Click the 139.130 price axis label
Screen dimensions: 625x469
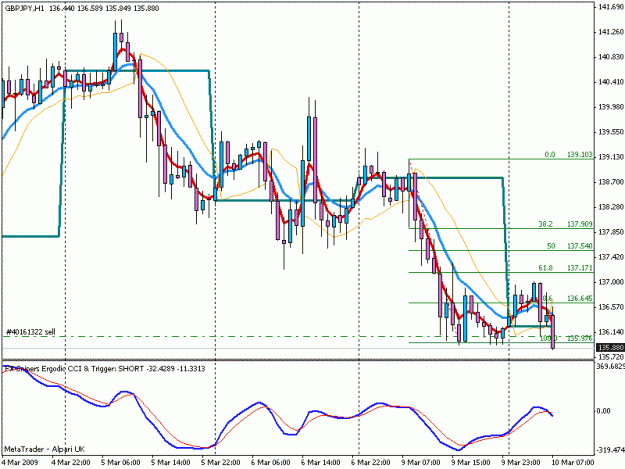click(611, 157)
